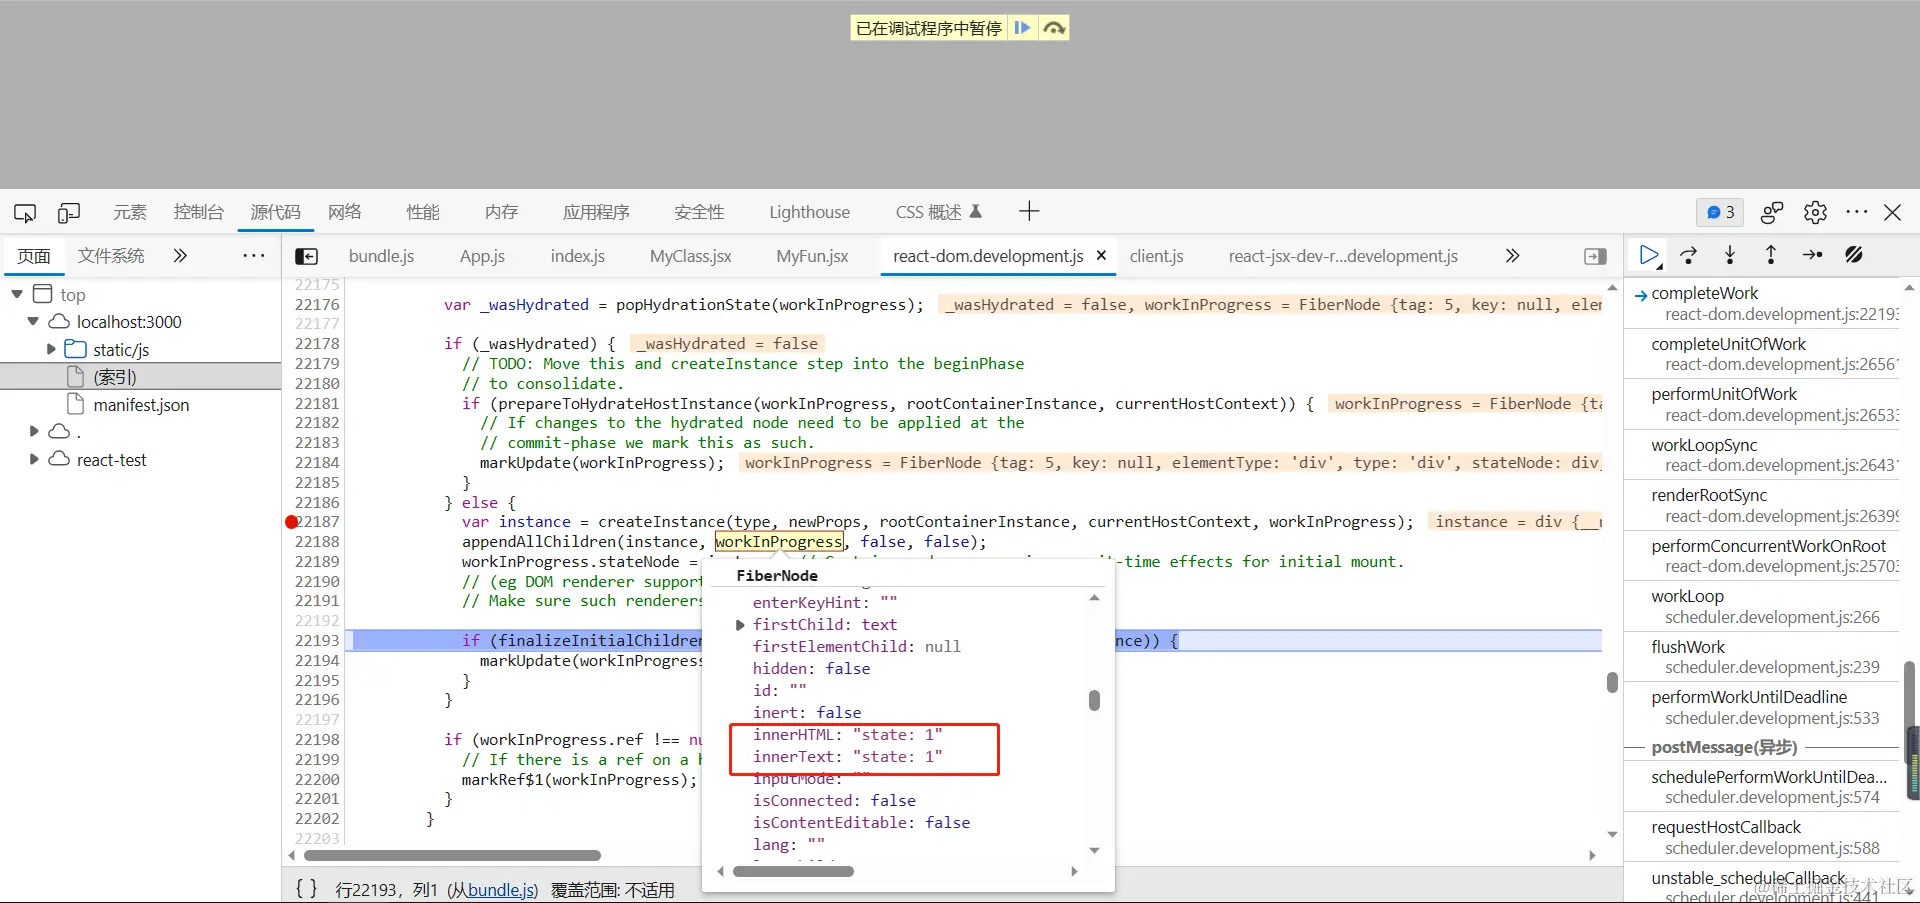Click the Step arrow icon
The image size is (1920, 903).
click(x=1812, y=255)
